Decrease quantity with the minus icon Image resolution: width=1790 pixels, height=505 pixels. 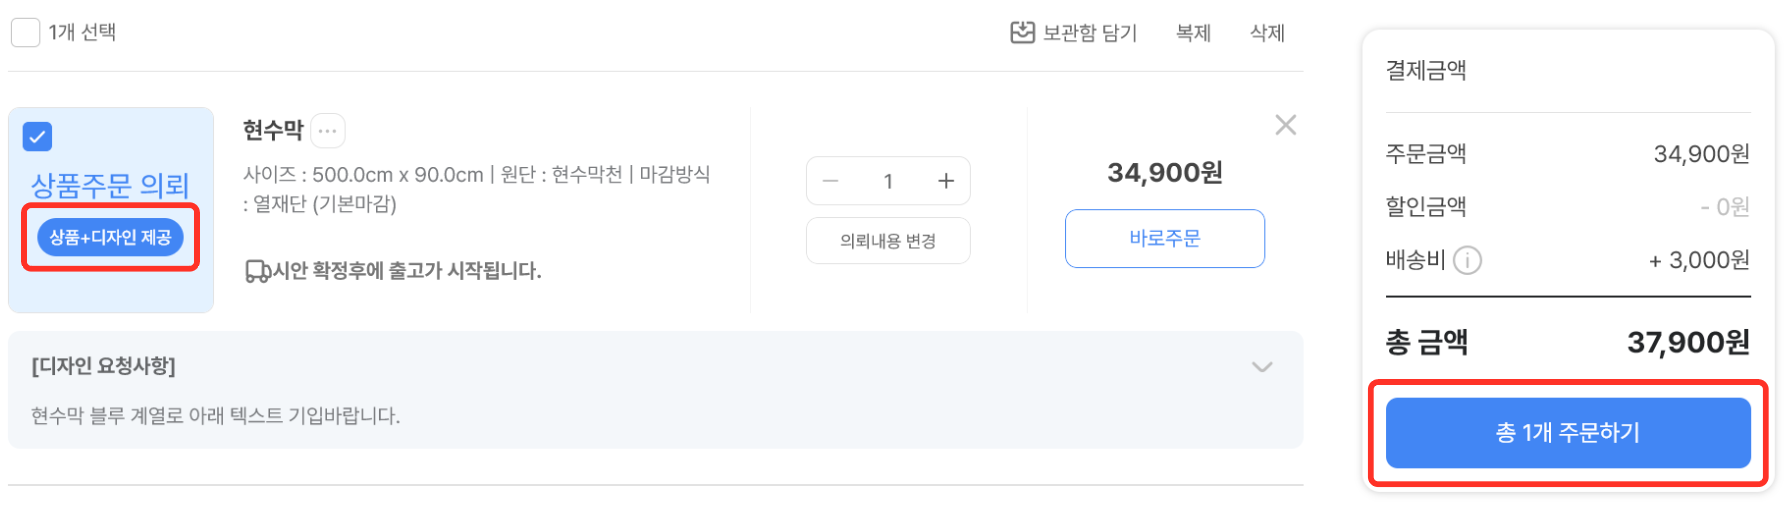tap(830, 181)
